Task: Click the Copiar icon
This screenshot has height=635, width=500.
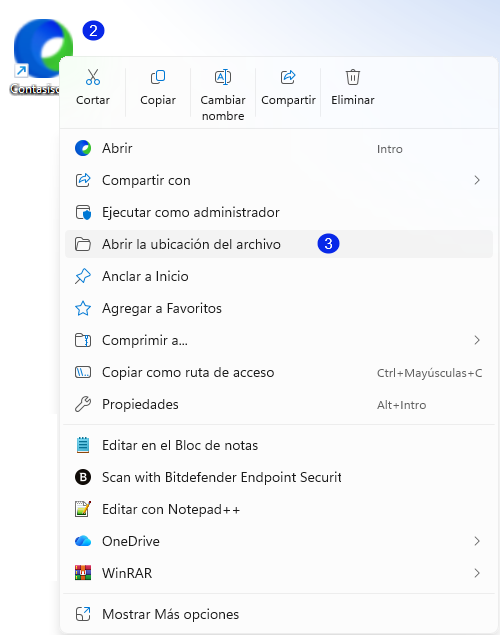Action: (158, 77)
